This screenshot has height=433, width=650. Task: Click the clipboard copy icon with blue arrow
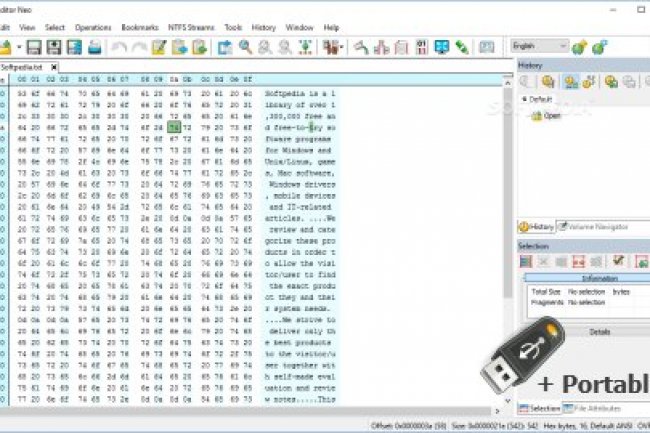(179, 47)
